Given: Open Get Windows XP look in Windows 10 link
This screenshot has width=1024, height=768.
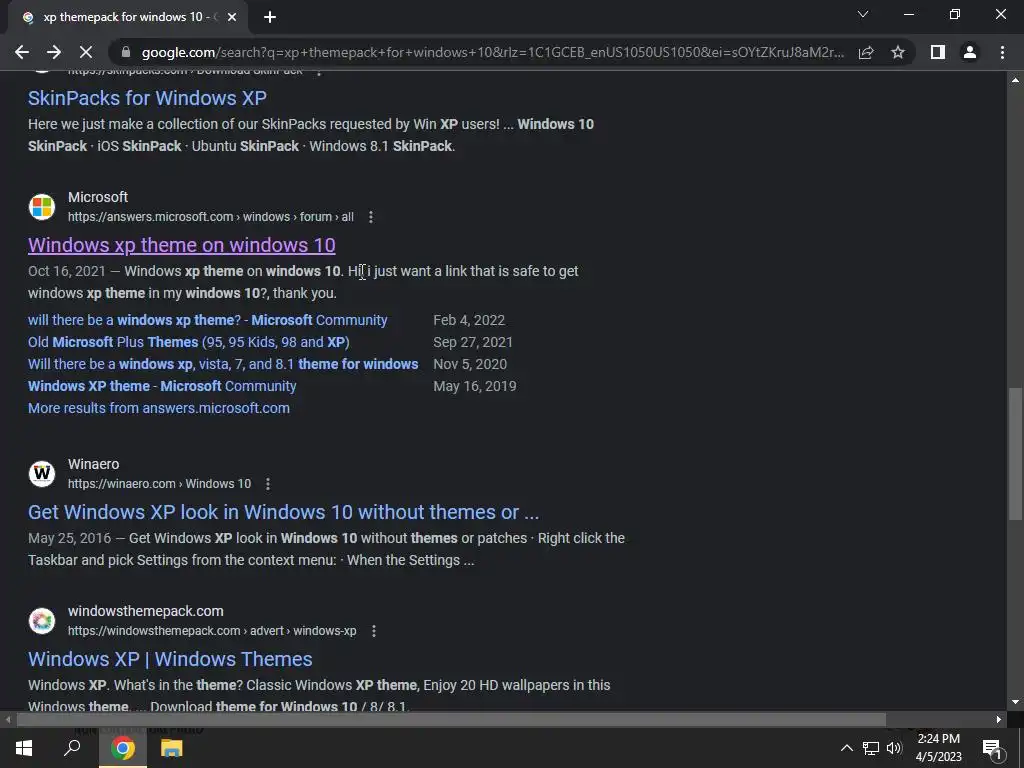Looking at the screenshot, I should (283, 512).
